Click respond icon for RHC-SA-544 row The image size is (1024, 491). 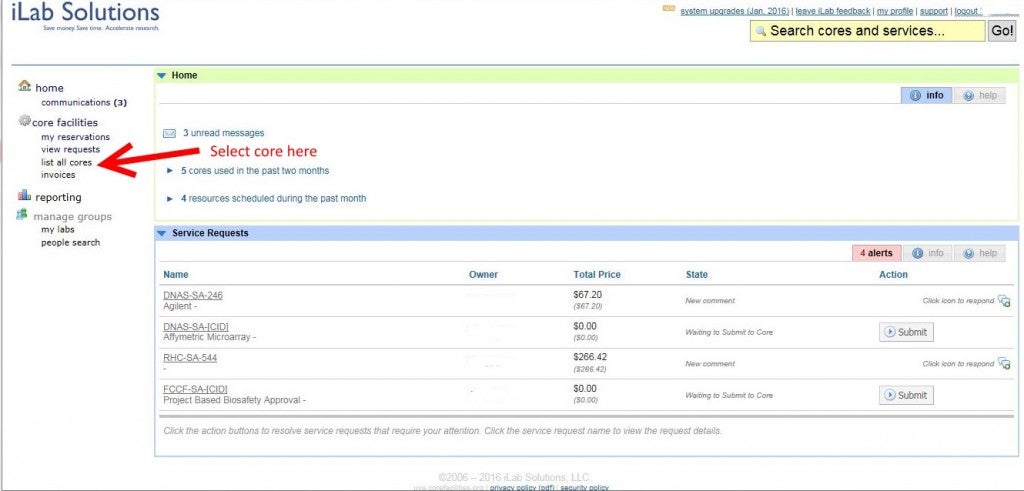[x=1004, y=363]
